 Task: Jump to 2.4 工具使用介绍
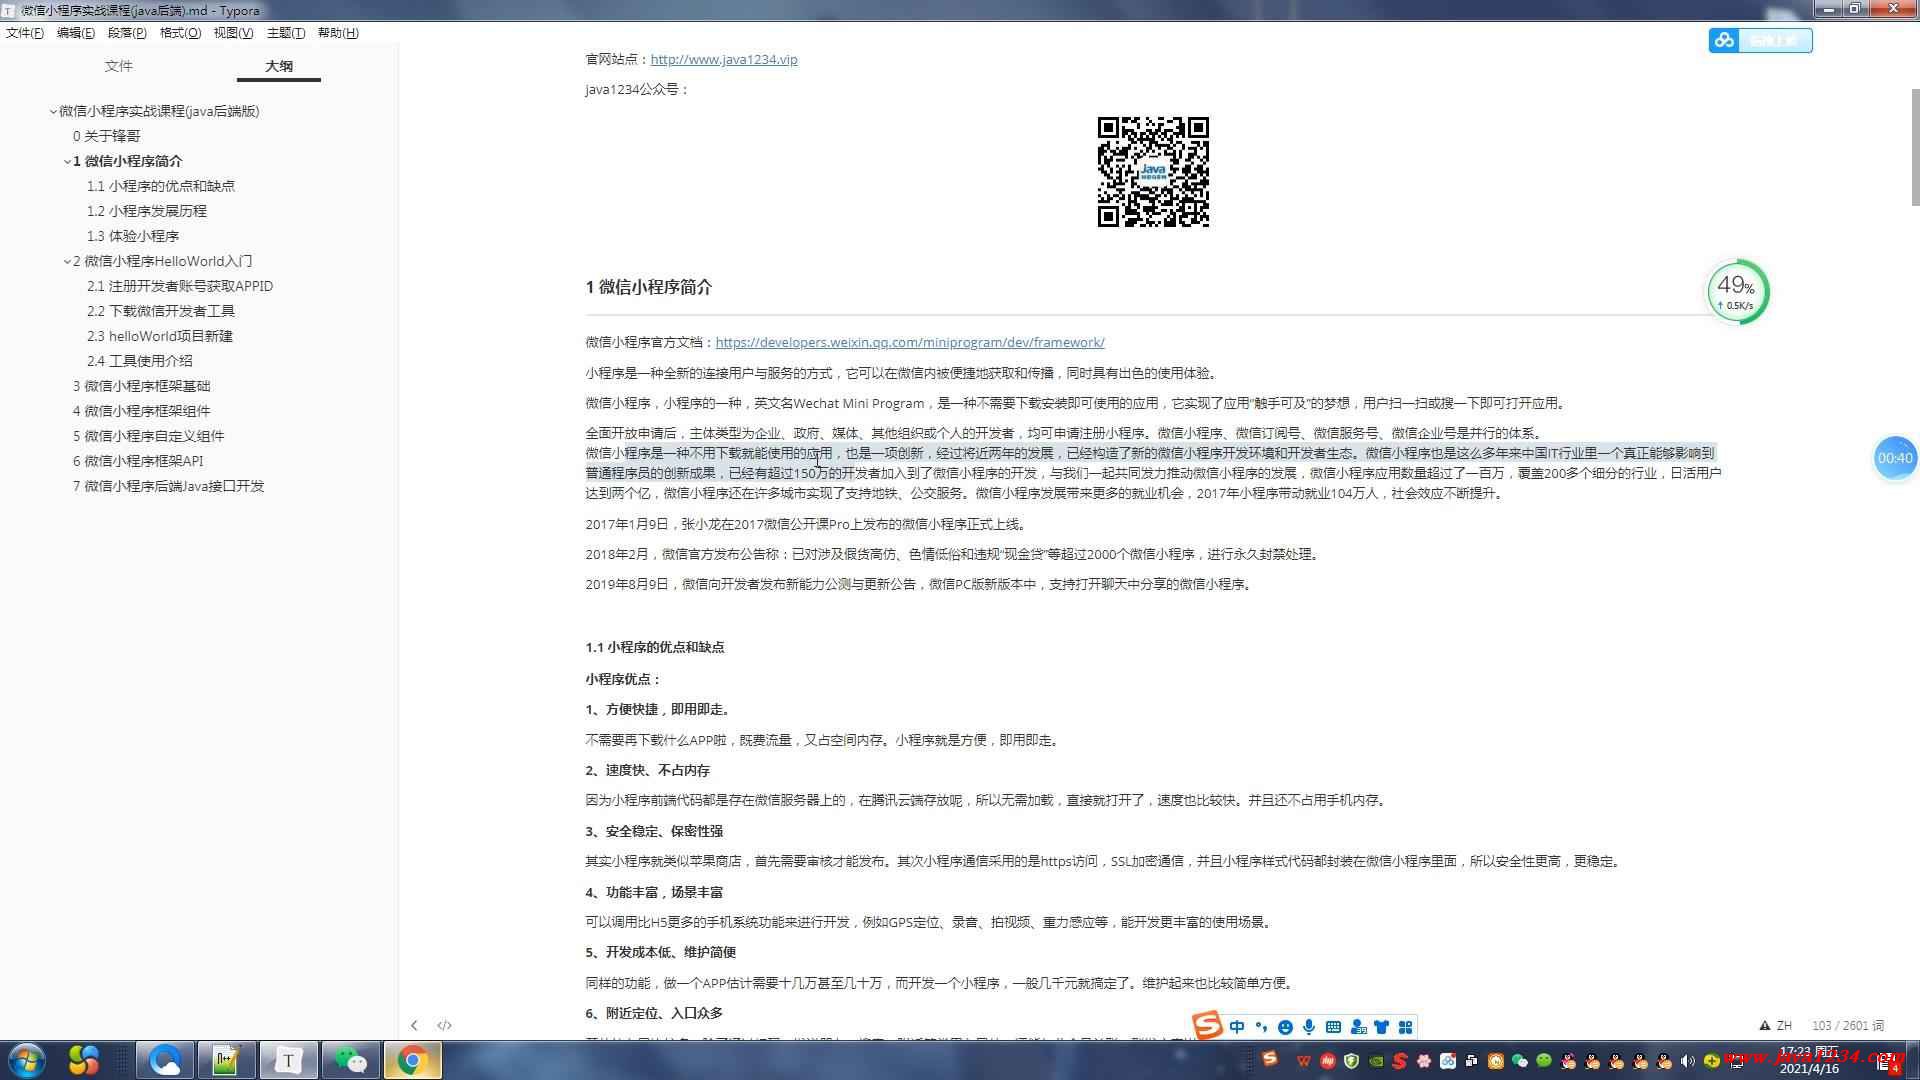(x=140, y=361)
